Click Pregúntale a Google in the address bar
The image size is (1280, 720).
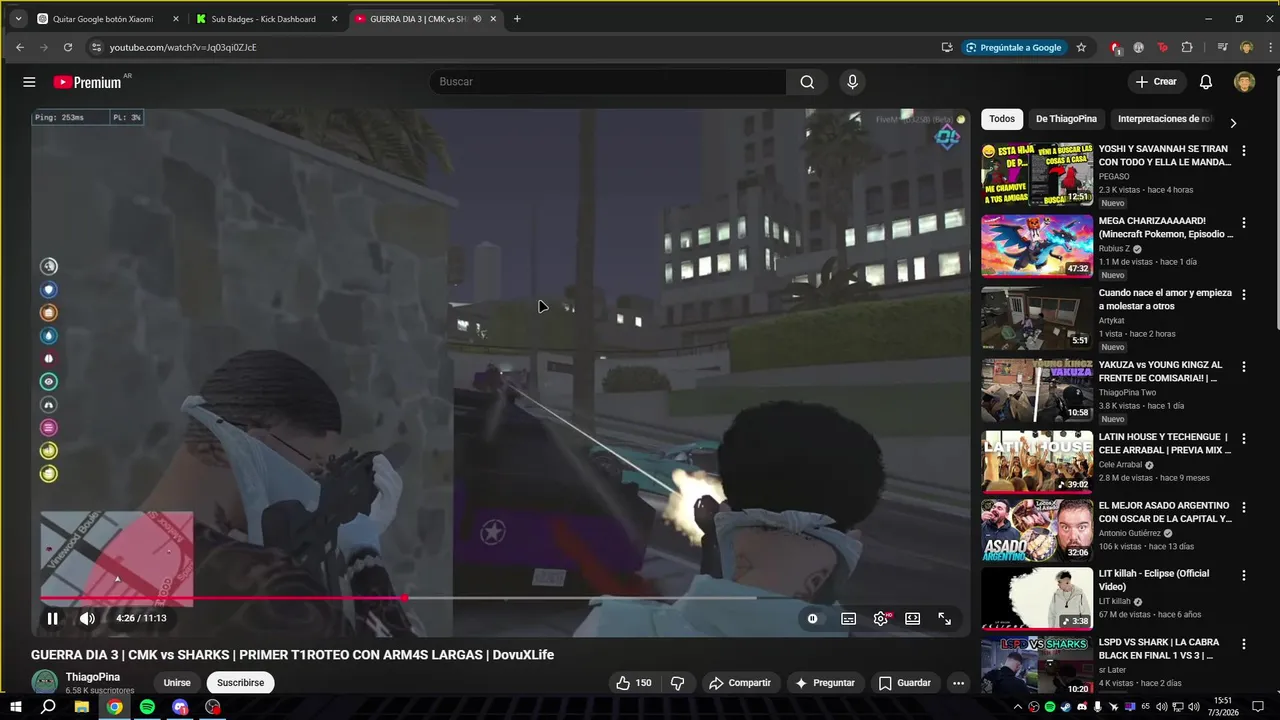1014,47
